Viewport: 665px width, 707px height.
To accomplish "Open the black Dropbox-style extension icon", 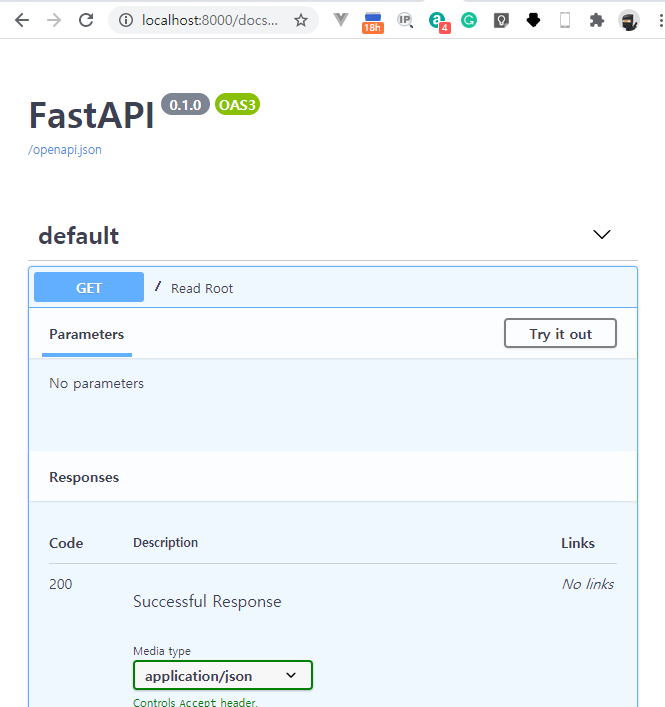I will [533, 20].
